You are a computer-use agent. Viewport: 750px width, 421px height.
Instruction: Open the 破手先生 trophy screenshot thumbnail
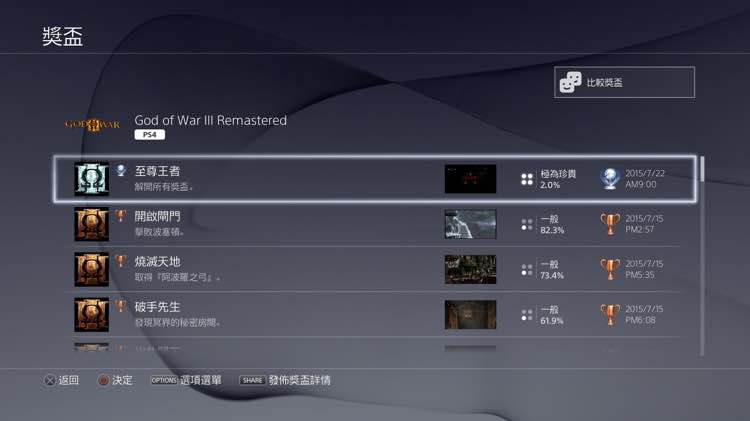[x=470, y=315]
